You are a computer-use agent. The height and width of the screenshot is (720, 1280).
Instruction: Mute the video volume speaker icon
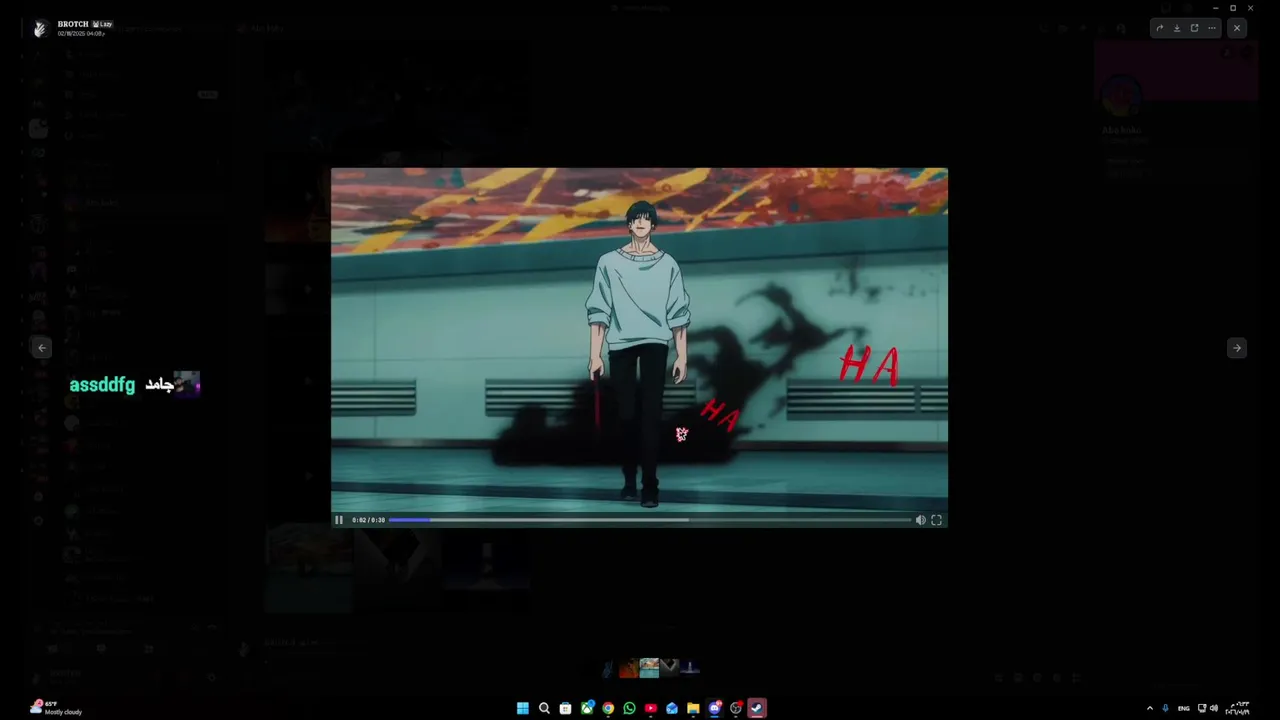tap(920, 520)
